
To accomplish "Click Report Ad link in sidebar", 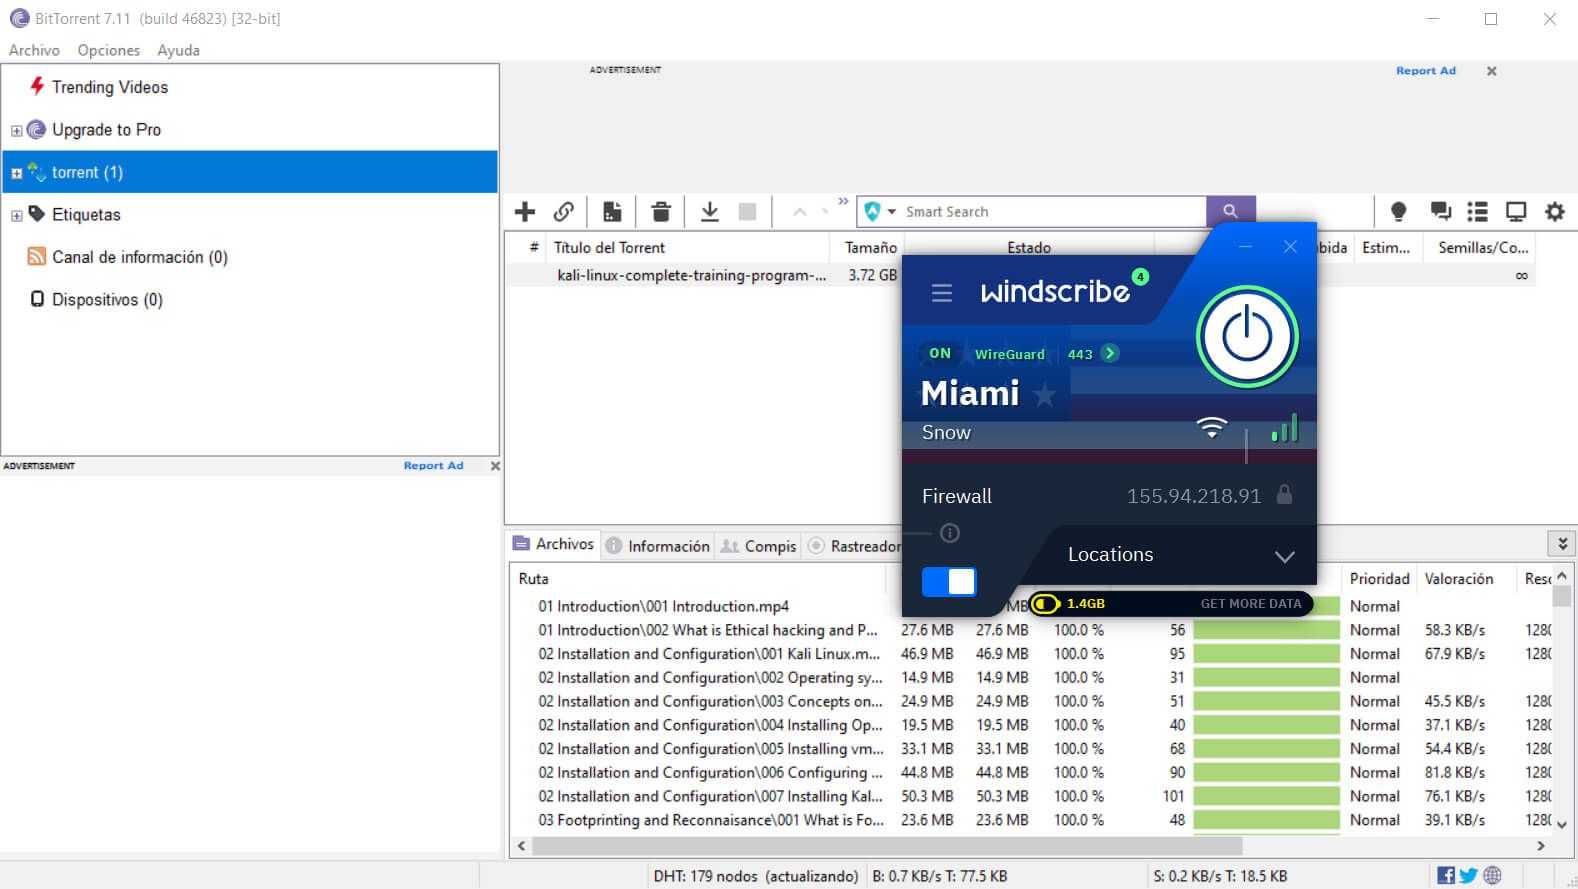I will (433, 466).
